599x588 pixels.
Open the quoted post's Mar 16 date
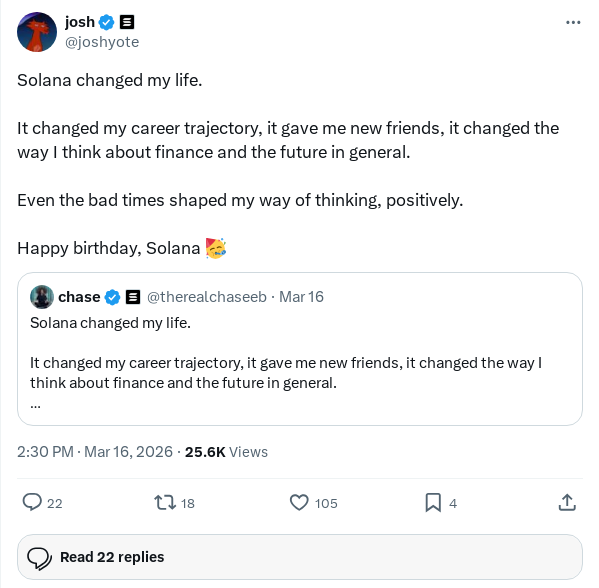(301, 297)
